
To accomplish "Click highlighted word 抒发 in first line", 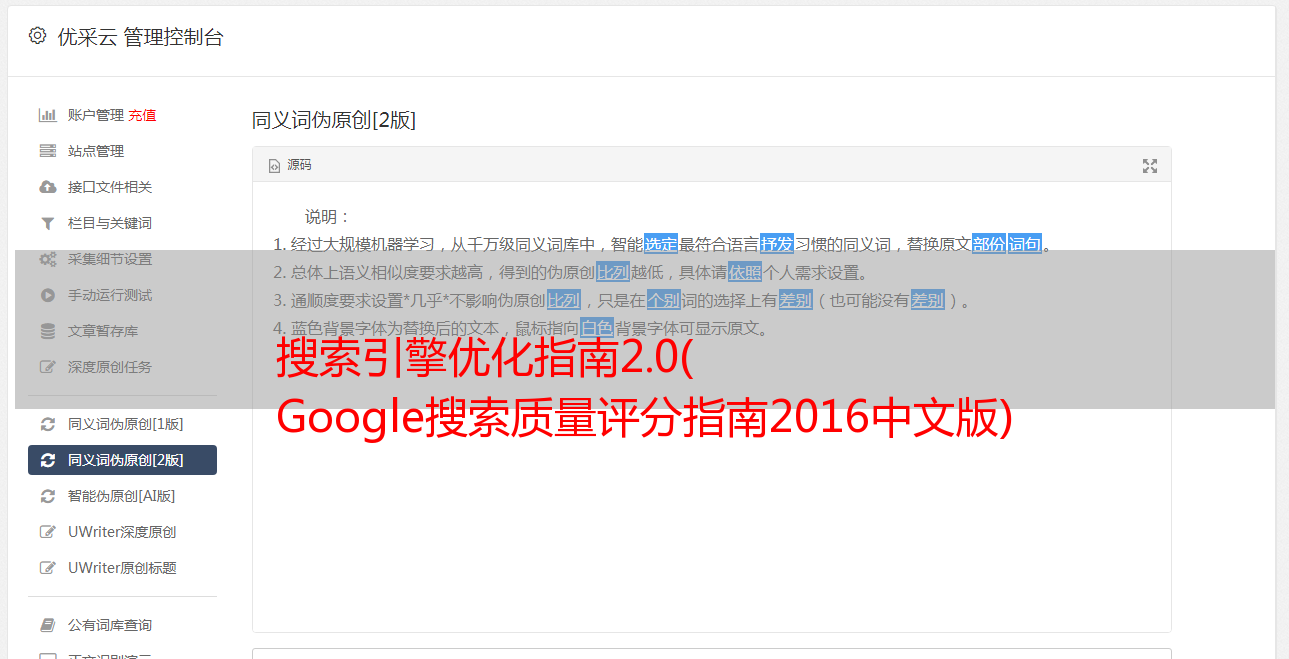I will 777,244.
